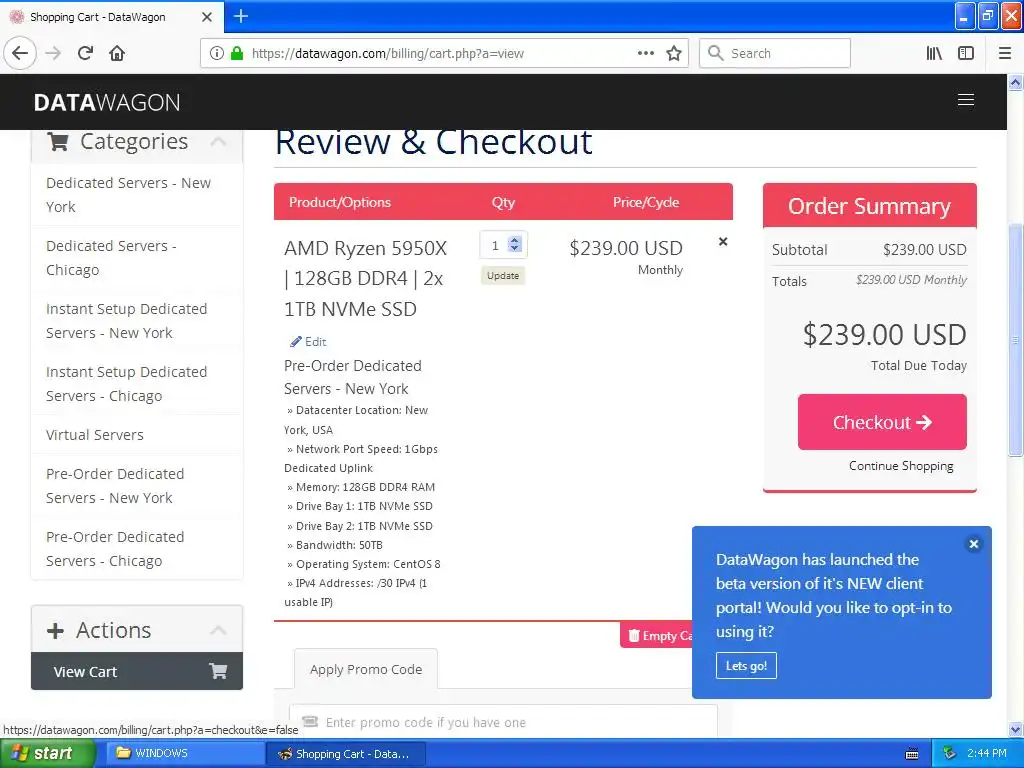1024x768 pixels.
Task: Click the Bandwidth: 50TB line
Action: click(x=335, y=545)
